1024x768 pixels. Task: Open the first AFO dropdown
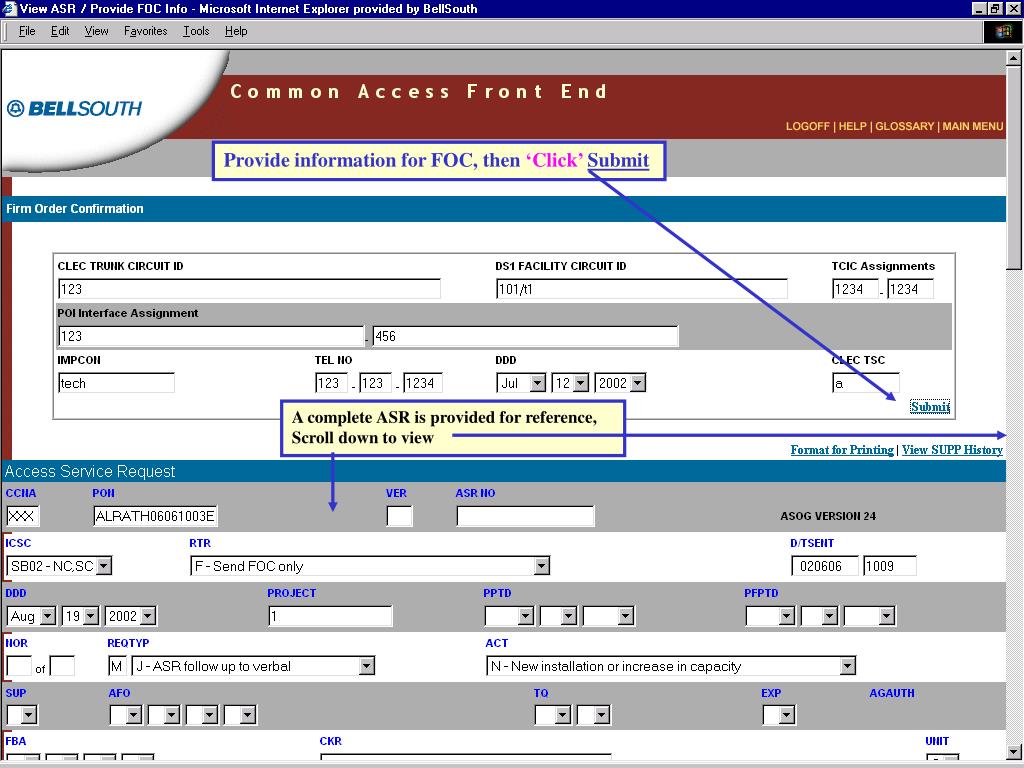pos(125,715)
